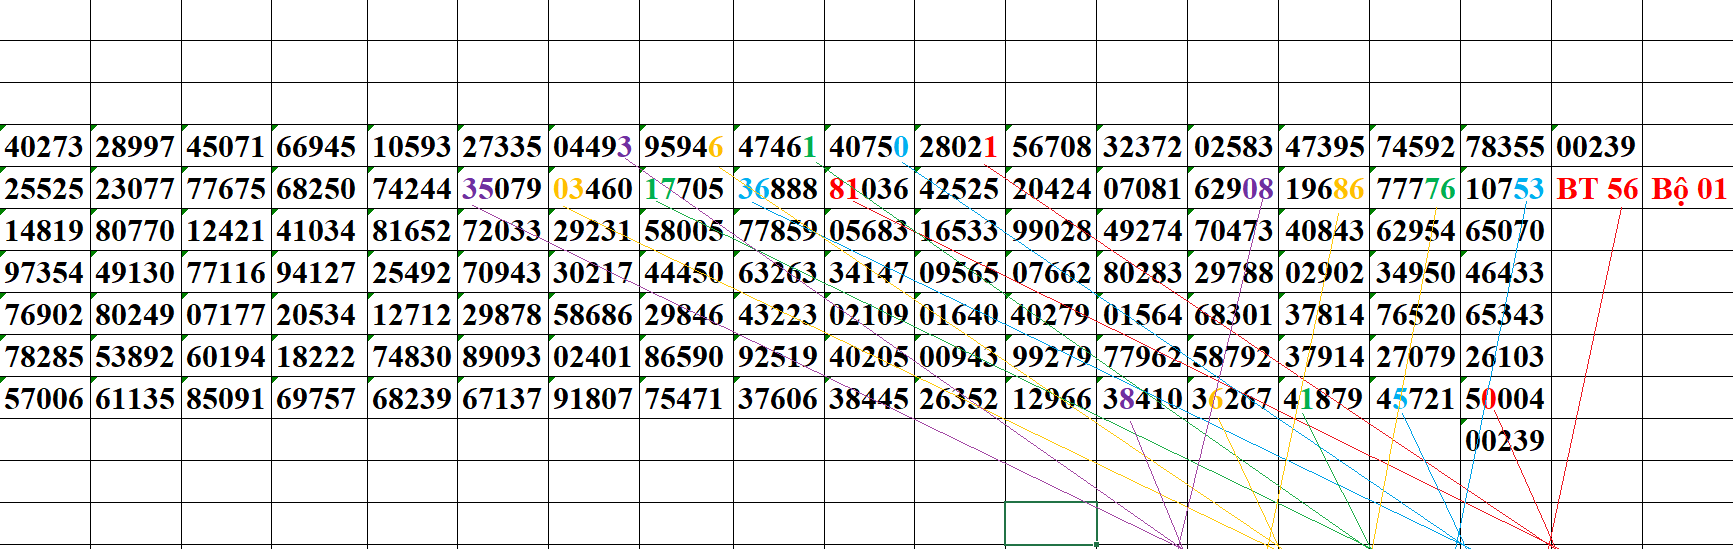
Task: Select the cell containing 92519
Action: pyautogui.click(x=778, y=357)
